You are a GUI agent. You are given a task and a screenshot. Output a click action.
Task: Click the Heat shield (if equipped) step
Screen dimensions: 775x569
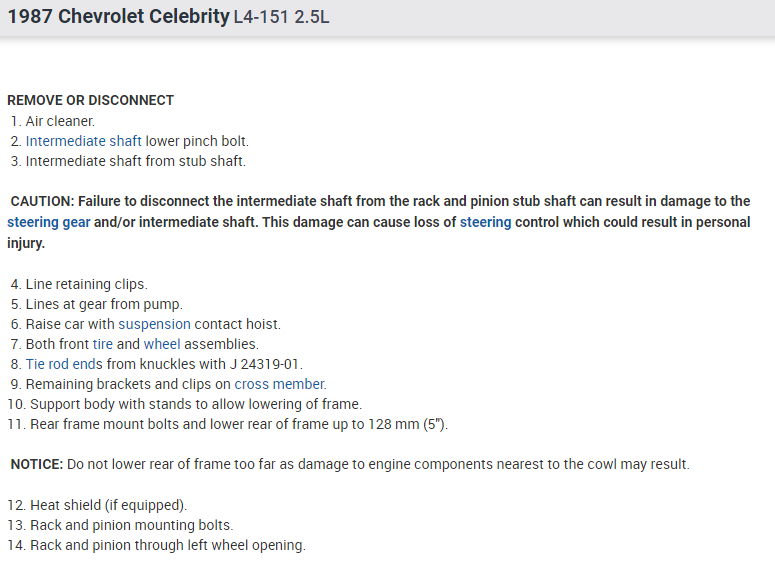(x=108, y=505)
